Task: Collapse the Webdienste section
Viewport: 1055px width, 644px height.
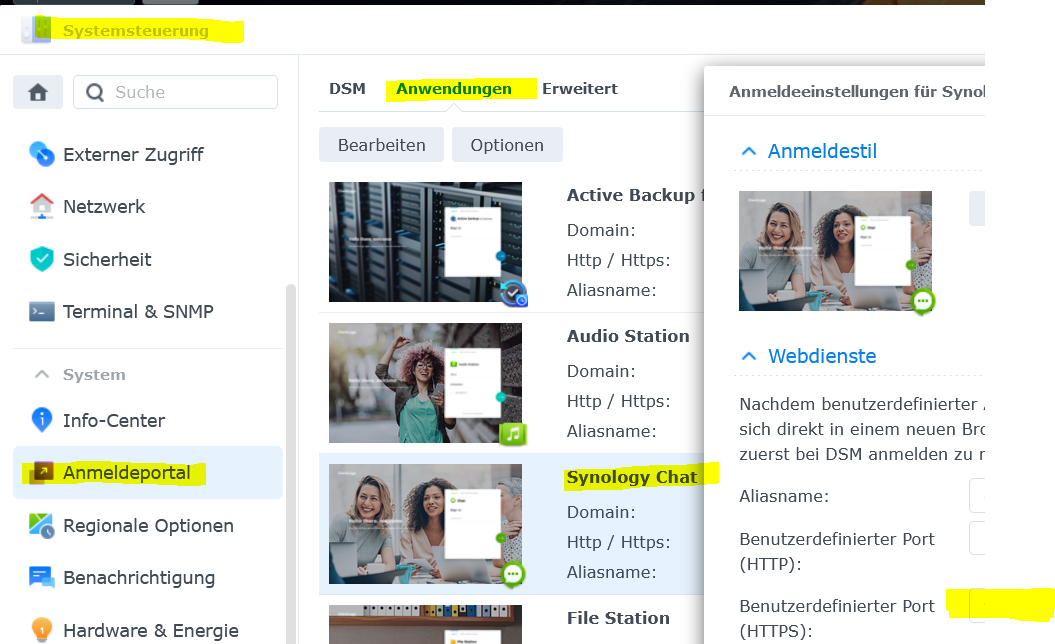Action: tap(749, 356)
